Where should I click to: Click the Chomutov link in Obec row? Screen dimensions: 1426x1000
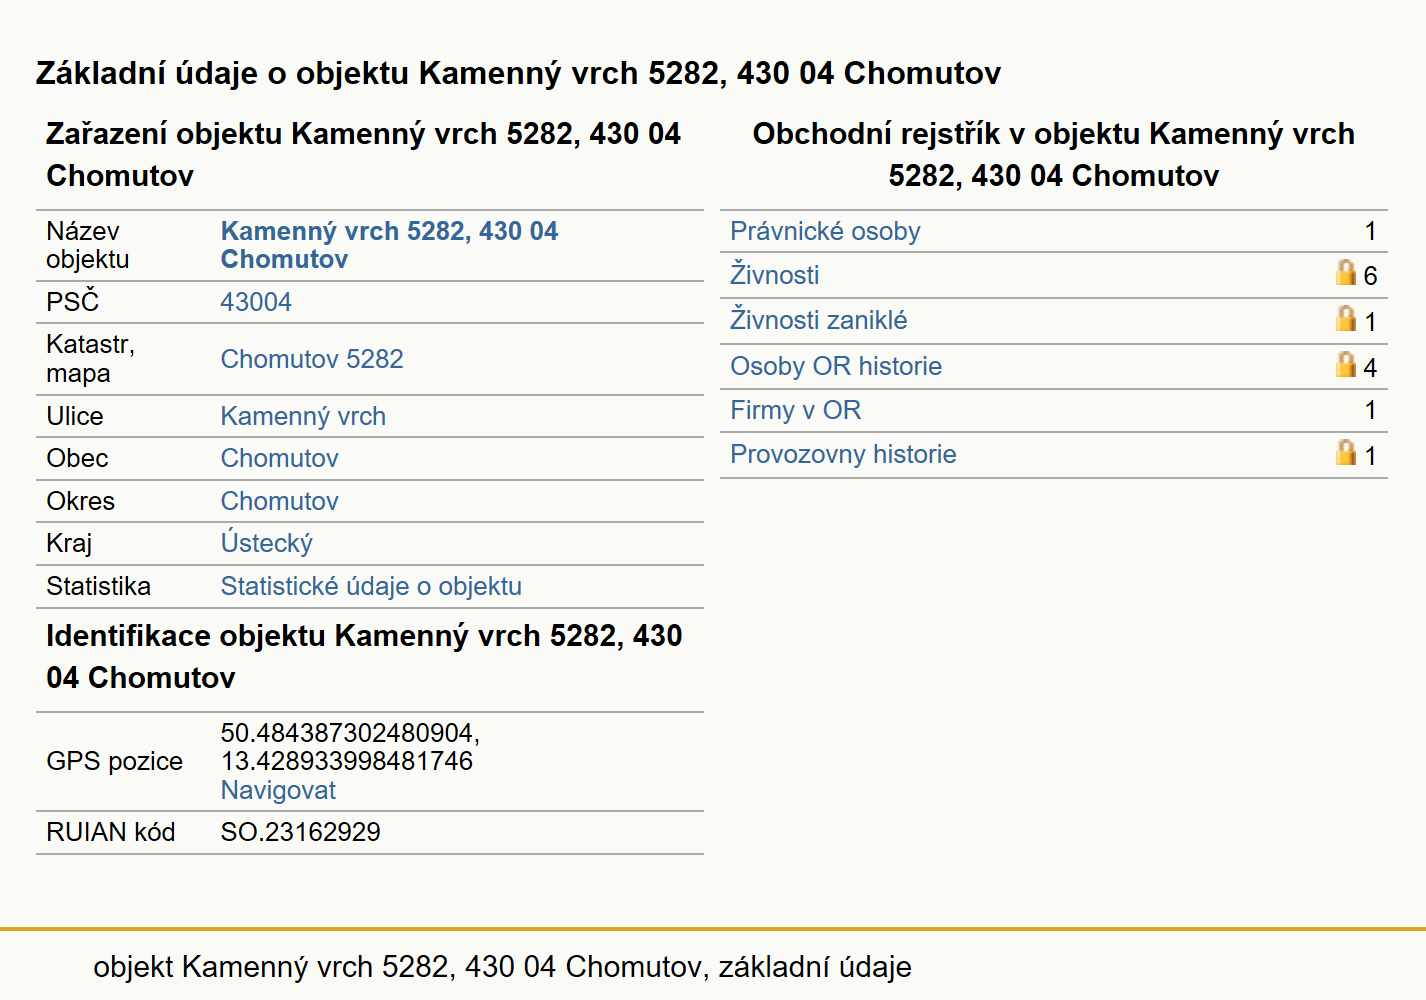click(280, 458)
